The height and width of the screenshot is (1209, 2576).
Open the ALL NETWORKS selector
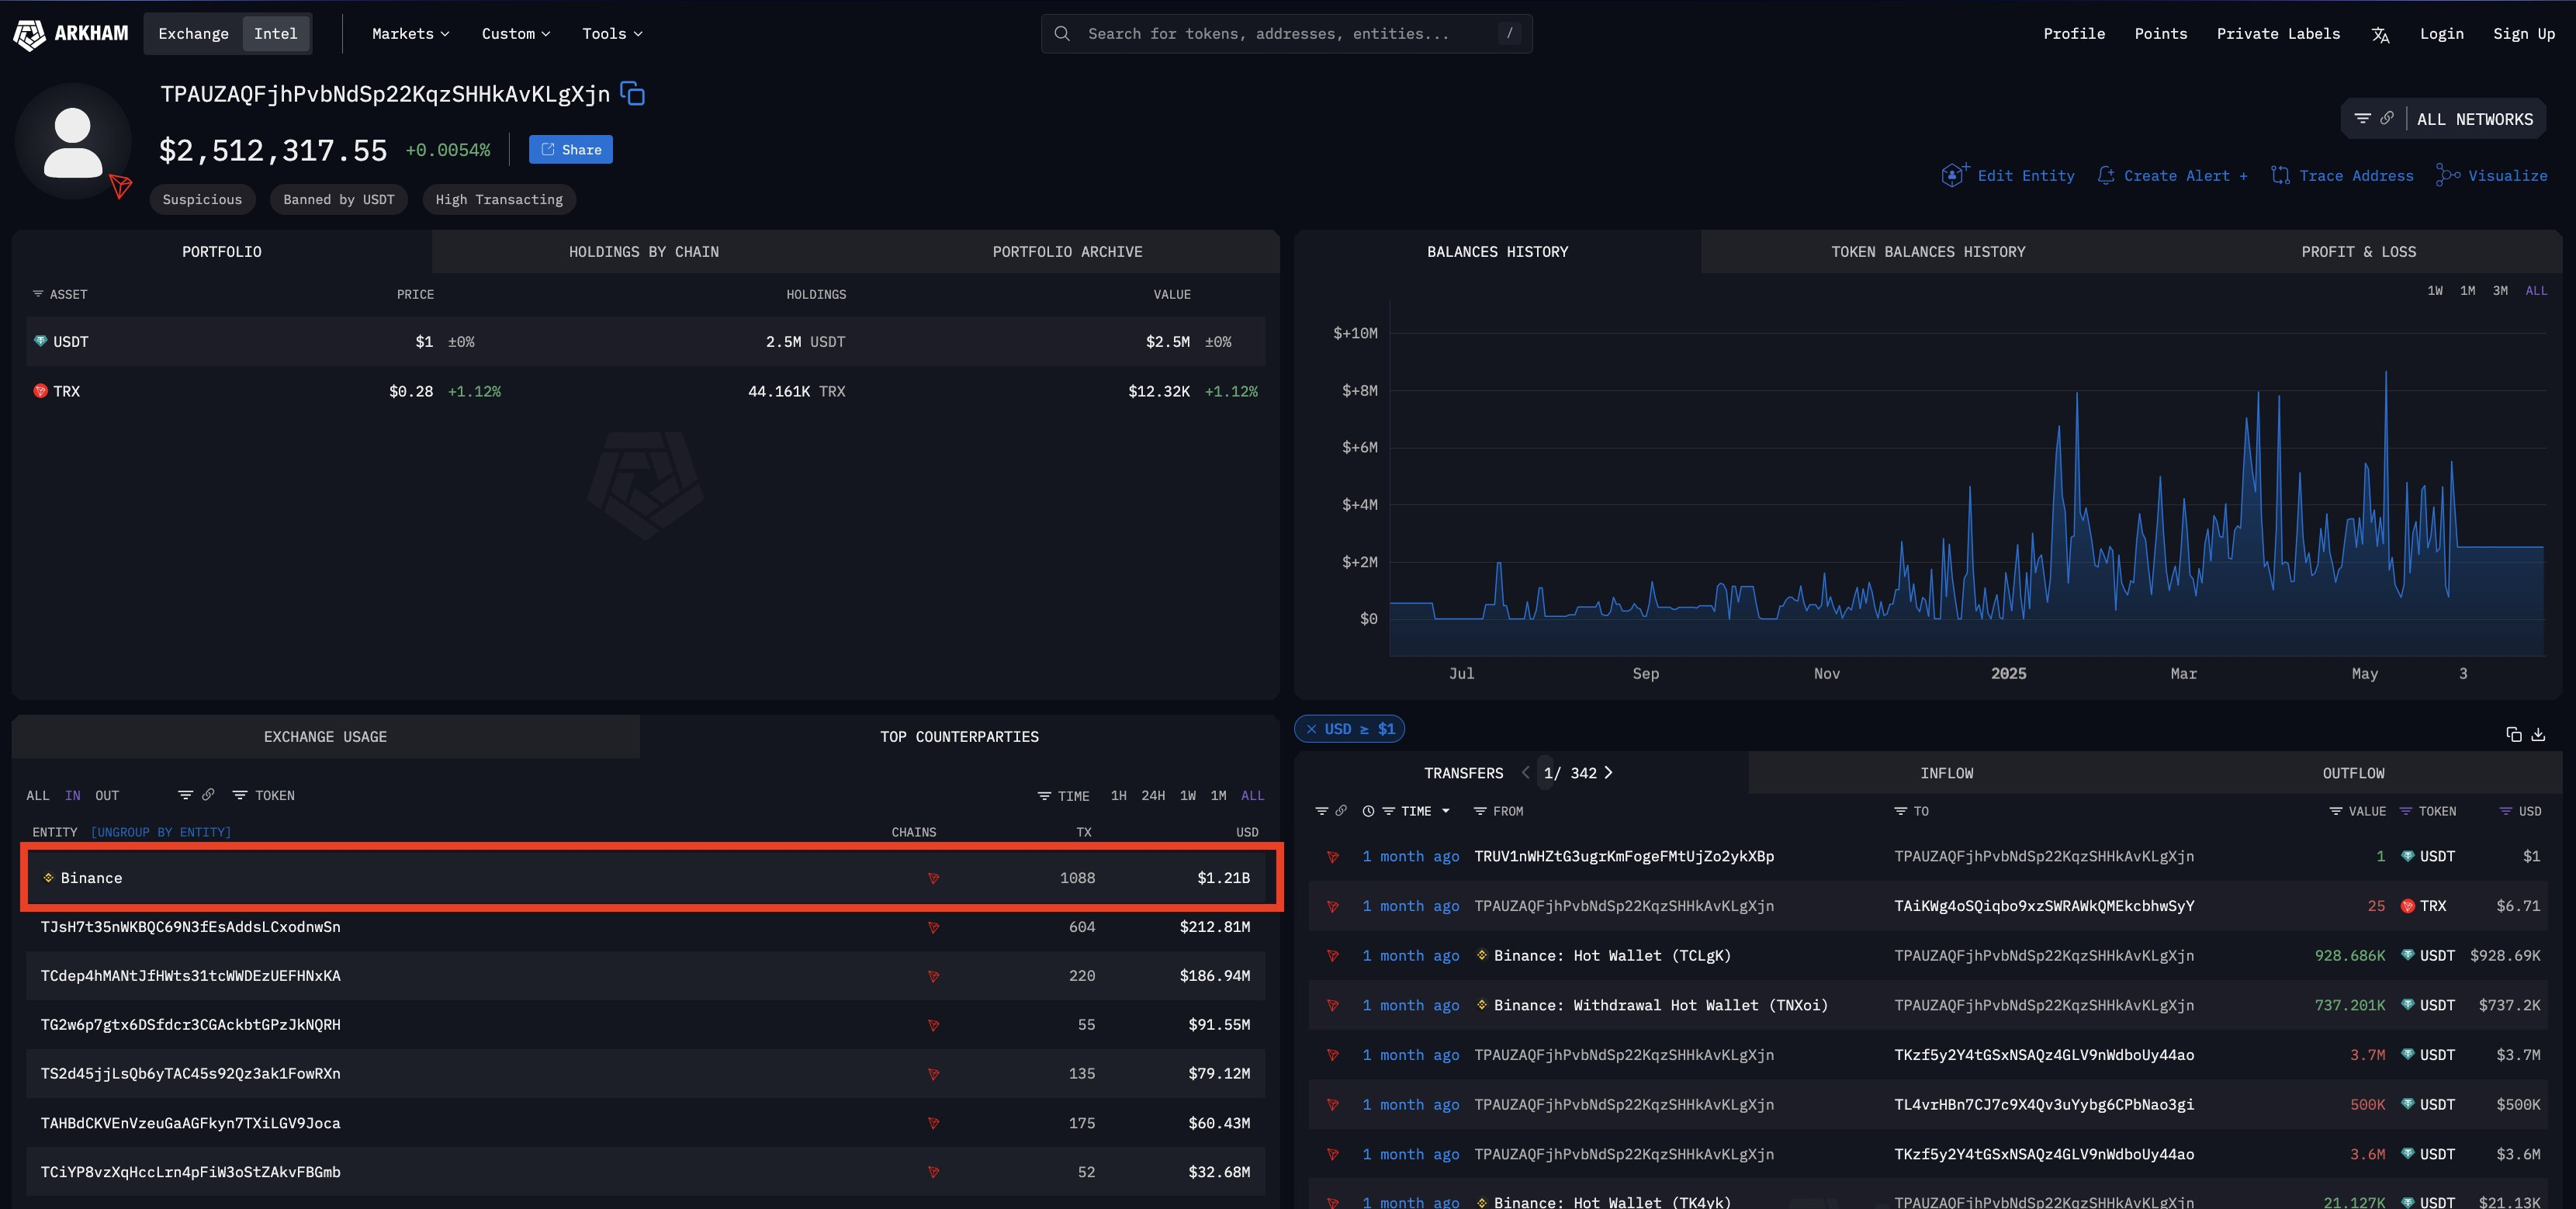click(2475, 119)
